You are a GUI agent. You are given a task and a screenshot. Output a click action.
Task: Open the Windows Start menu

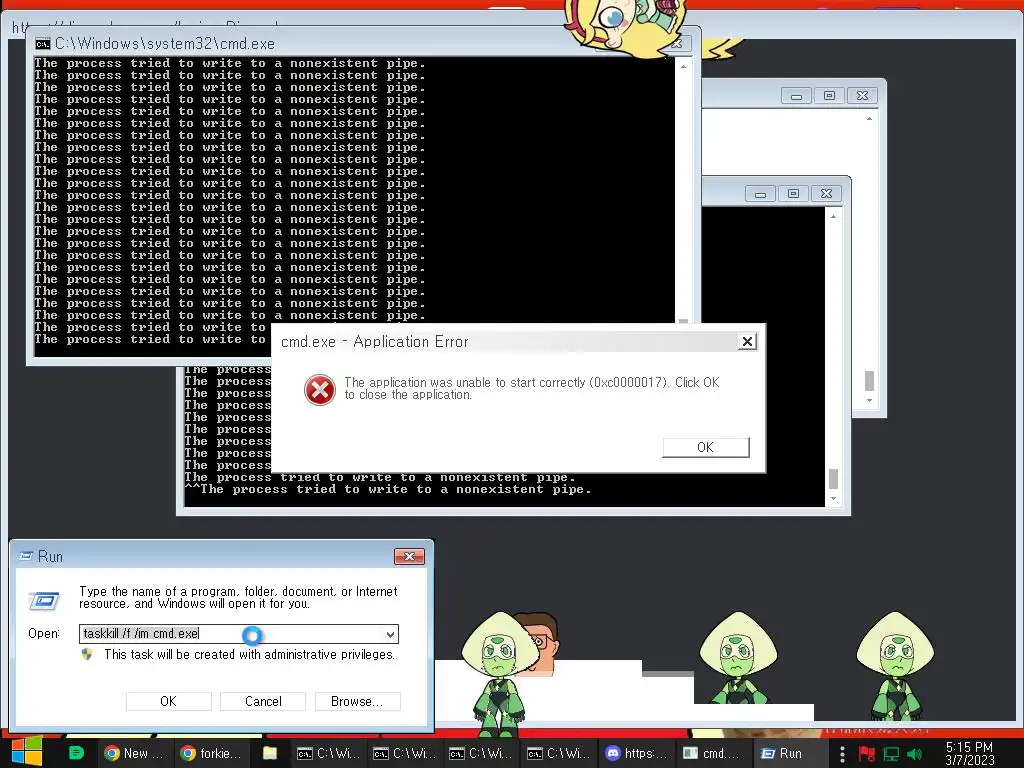27,752
